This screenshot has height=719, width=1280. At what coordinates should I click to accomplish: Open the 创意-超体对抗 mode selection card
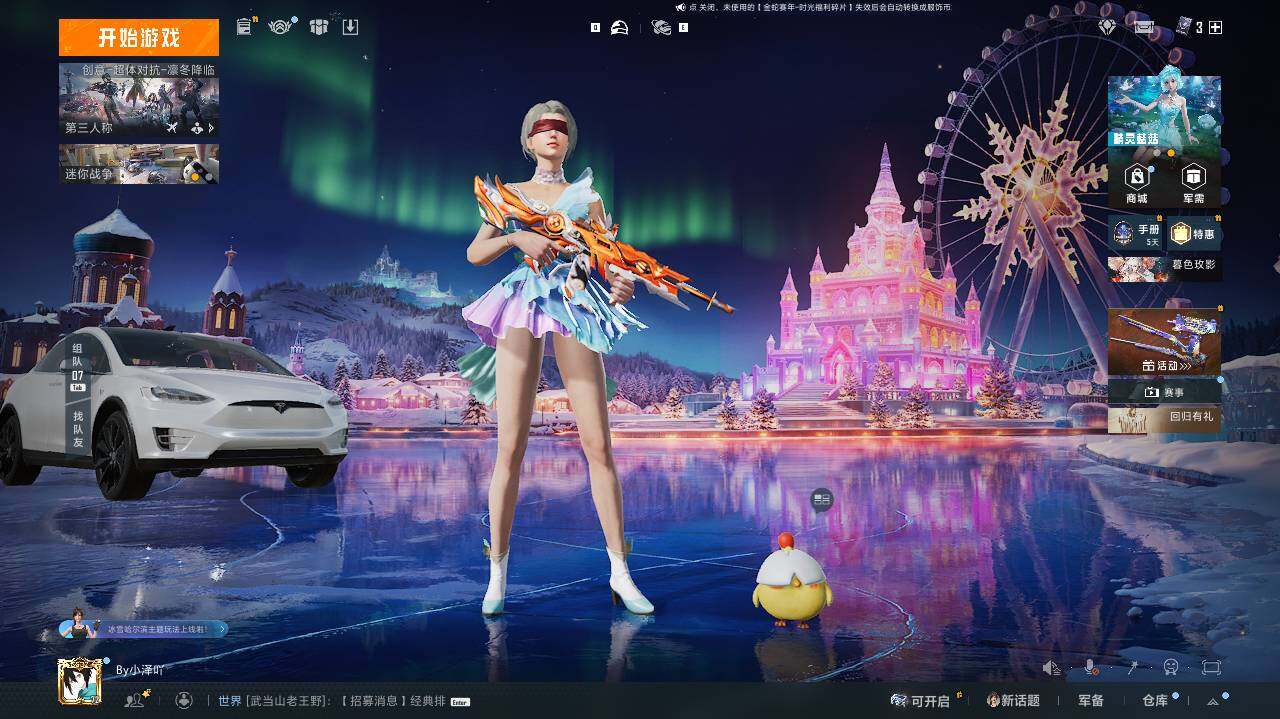(x=139, y=100)
